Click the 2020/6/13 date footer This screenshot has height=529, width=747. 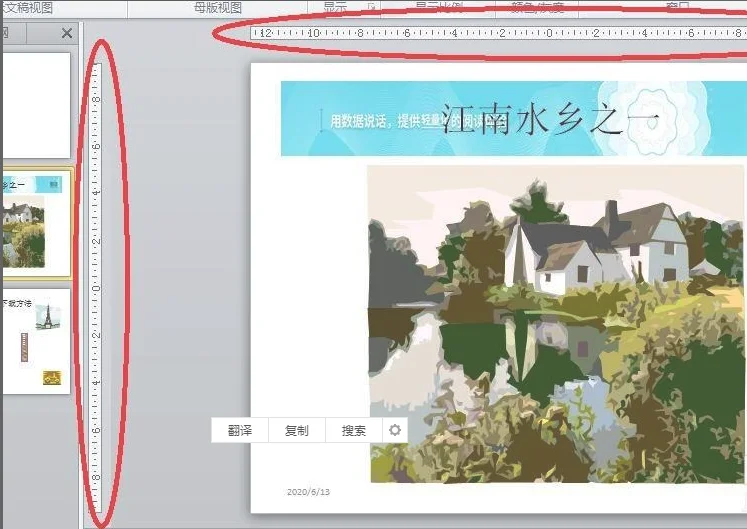(308, 492)
